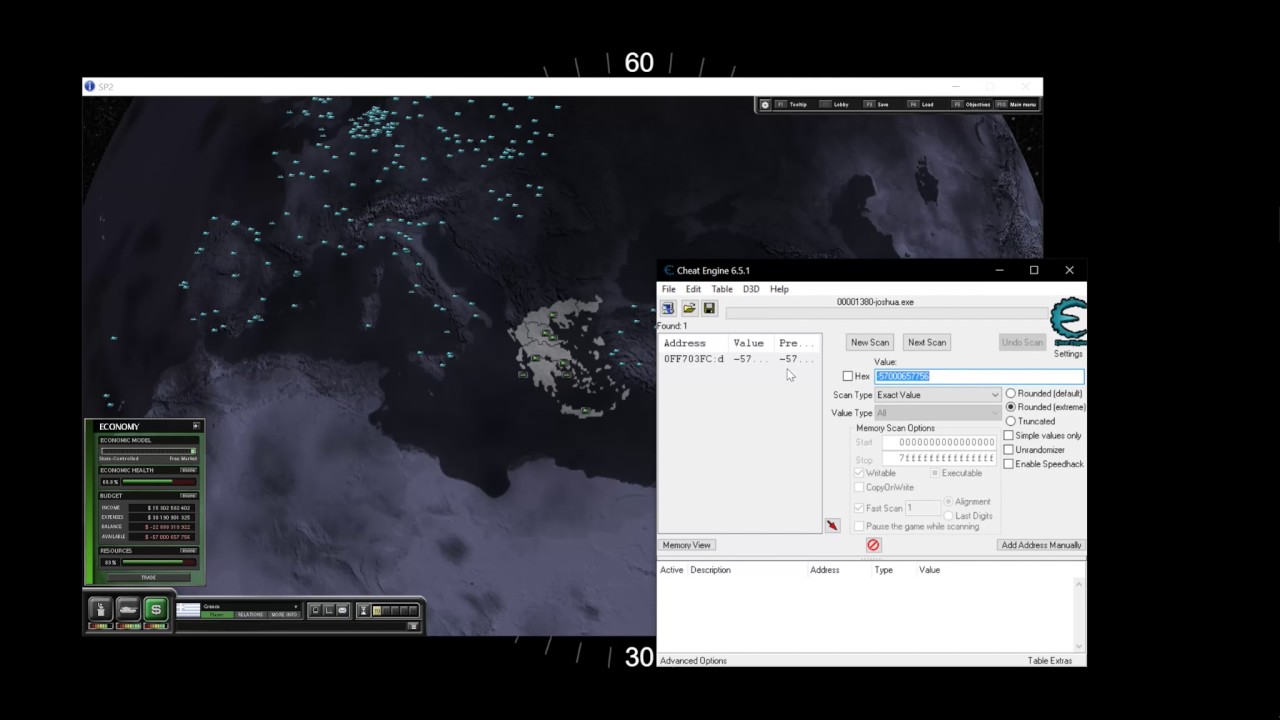
Task: Open the Table menu
Action: [722, 289]
